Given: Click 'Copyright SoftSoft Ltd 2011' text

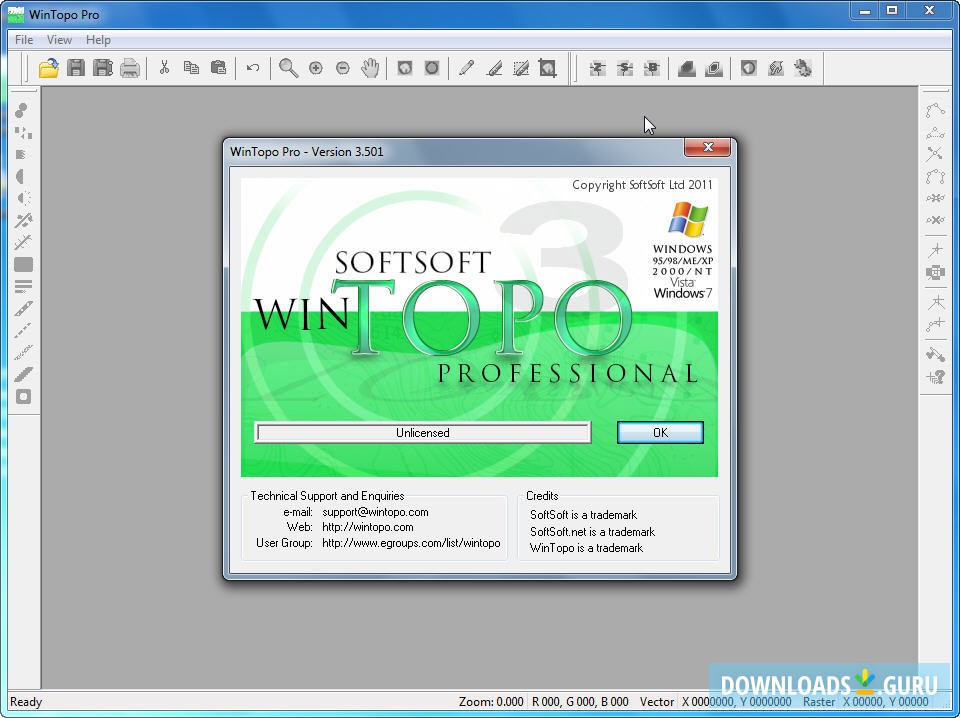Looking at the screenshot, I should [642, 185].
